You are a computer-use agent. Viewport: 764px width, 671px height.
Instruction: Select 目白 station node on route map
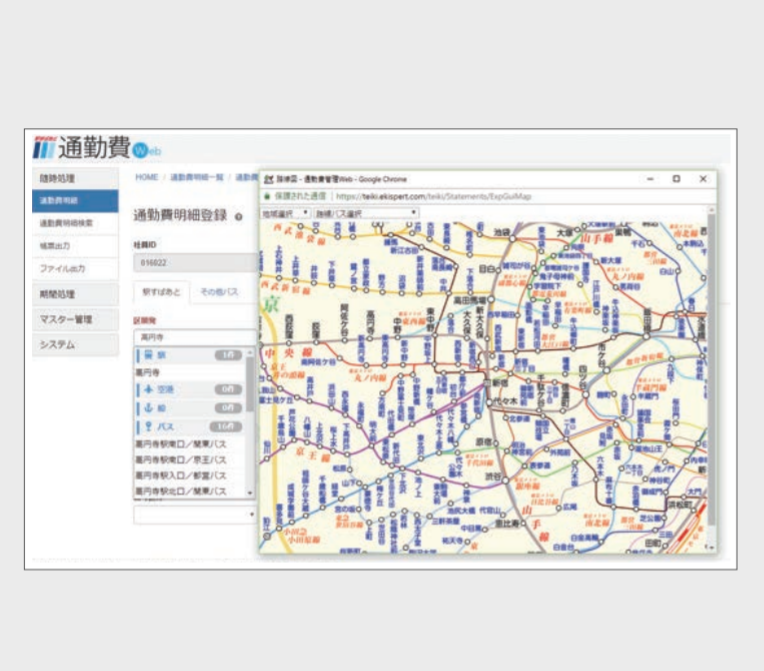pos(498,269)
